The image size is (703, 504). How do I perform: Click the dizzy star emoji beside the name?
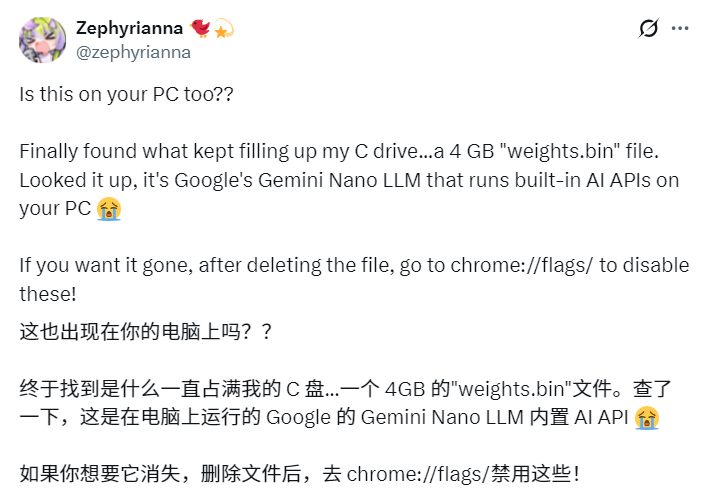click(223, 27)
